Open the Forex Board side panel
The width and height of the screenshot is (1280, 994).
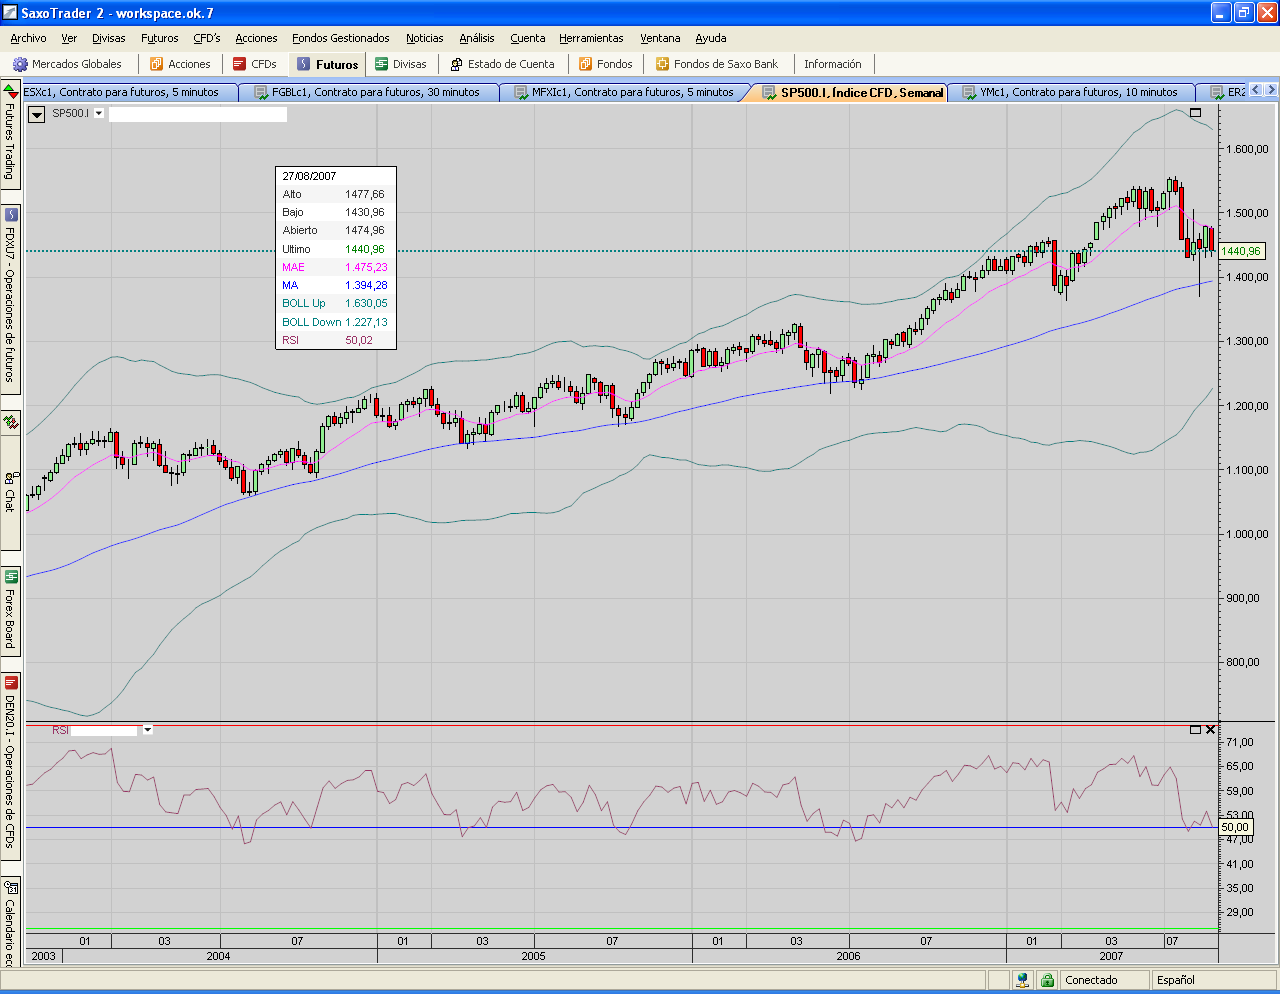pyautogui.click(x=10, y=610)
